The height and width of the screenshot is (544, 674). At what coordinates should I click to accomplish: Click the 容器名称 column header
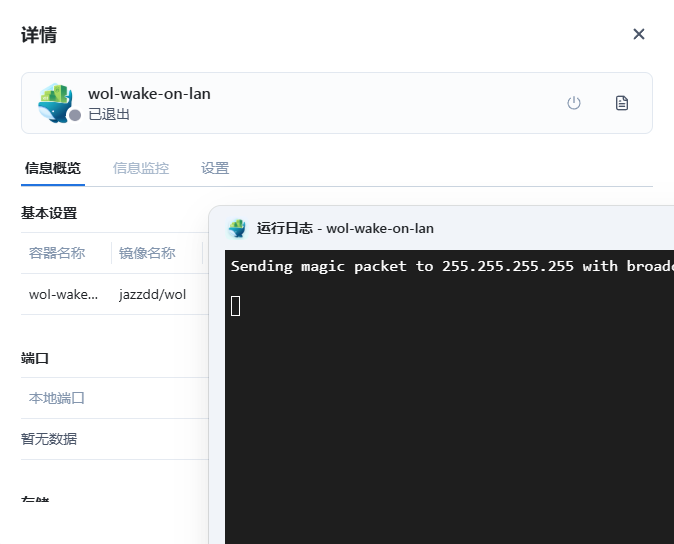57,253
